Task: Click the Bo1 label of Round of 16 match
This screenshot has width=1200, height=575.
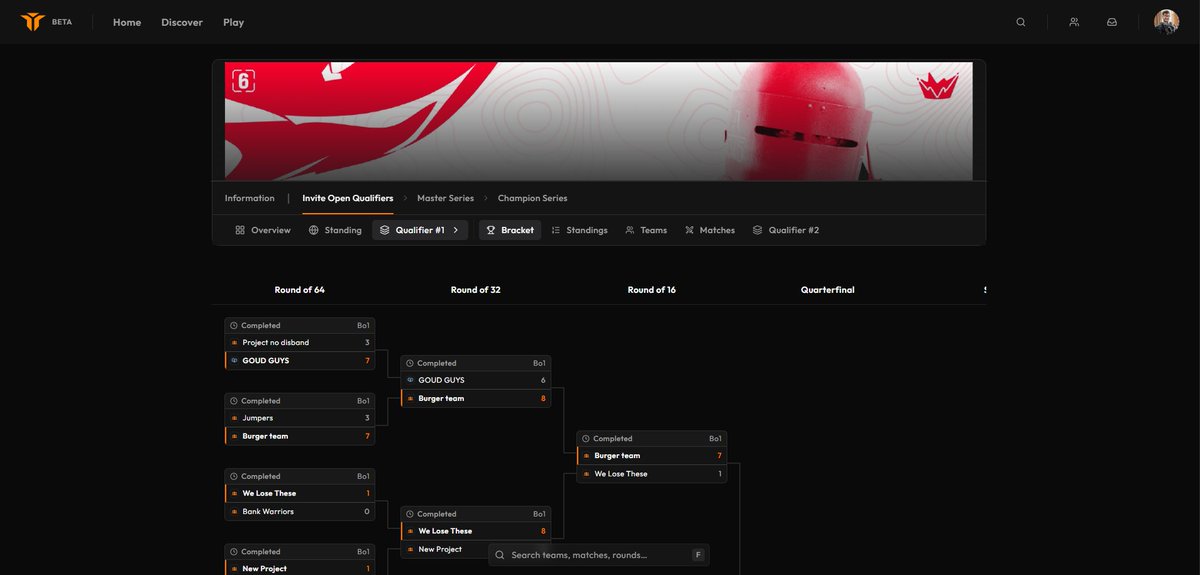Action: click(x=715, y=439)
